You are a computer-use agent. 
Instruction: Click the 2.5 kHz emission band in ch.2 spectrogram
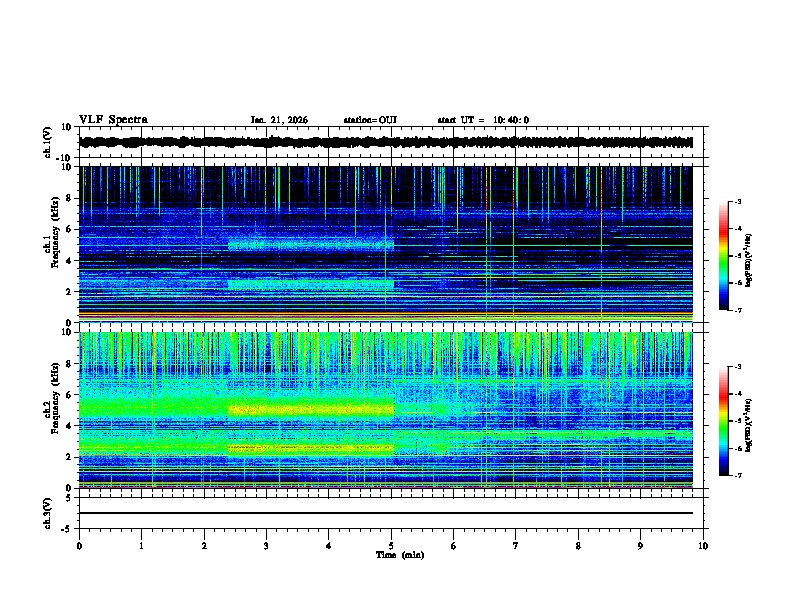(311, 448)
